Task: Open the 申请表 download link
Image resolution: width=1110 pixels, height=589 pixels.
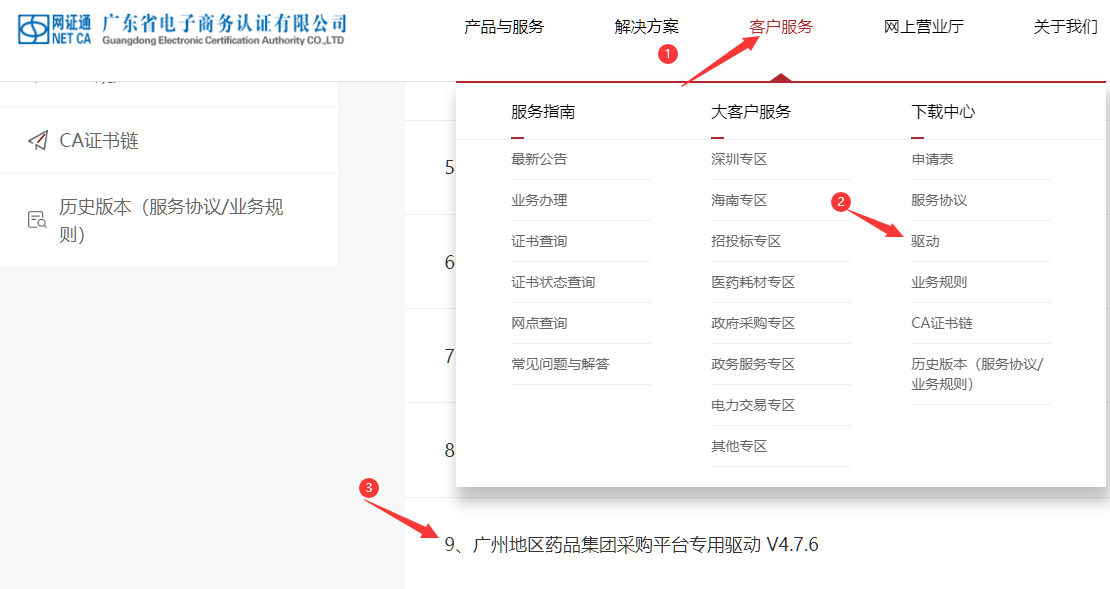Action: coord(932,159)
